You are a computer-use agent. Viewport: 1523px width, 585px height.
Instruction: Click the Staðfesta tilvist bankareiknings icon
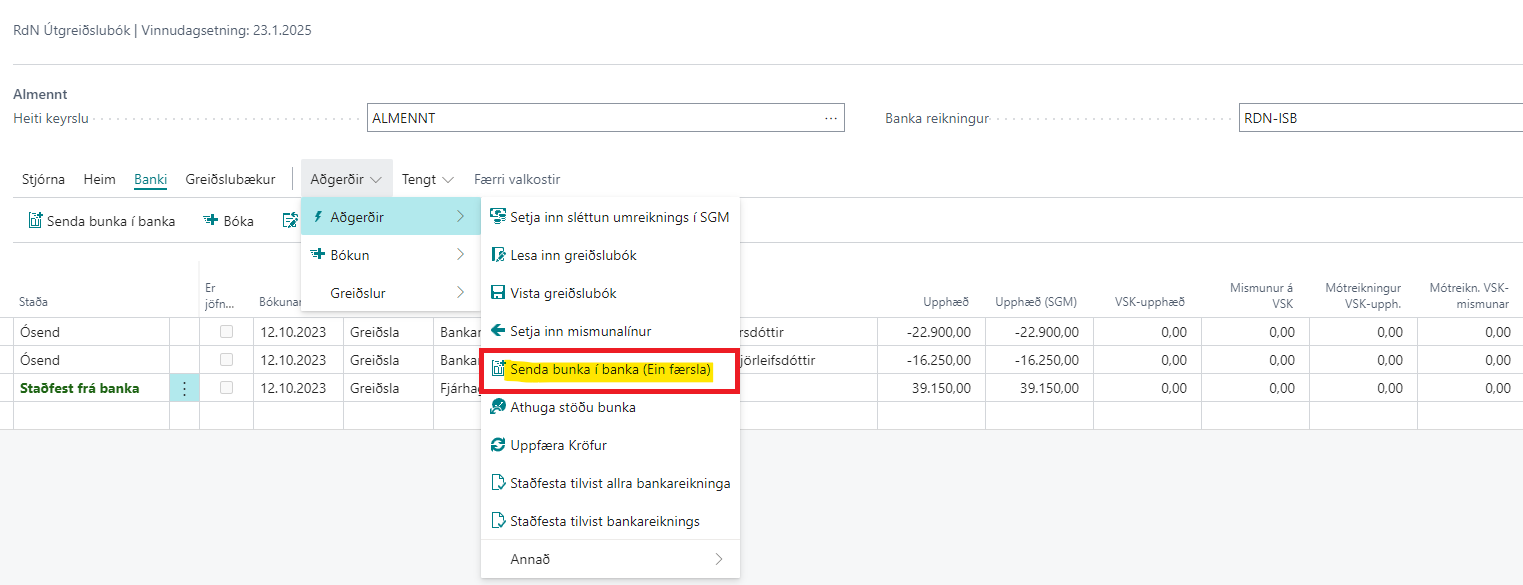pos(498,521)
